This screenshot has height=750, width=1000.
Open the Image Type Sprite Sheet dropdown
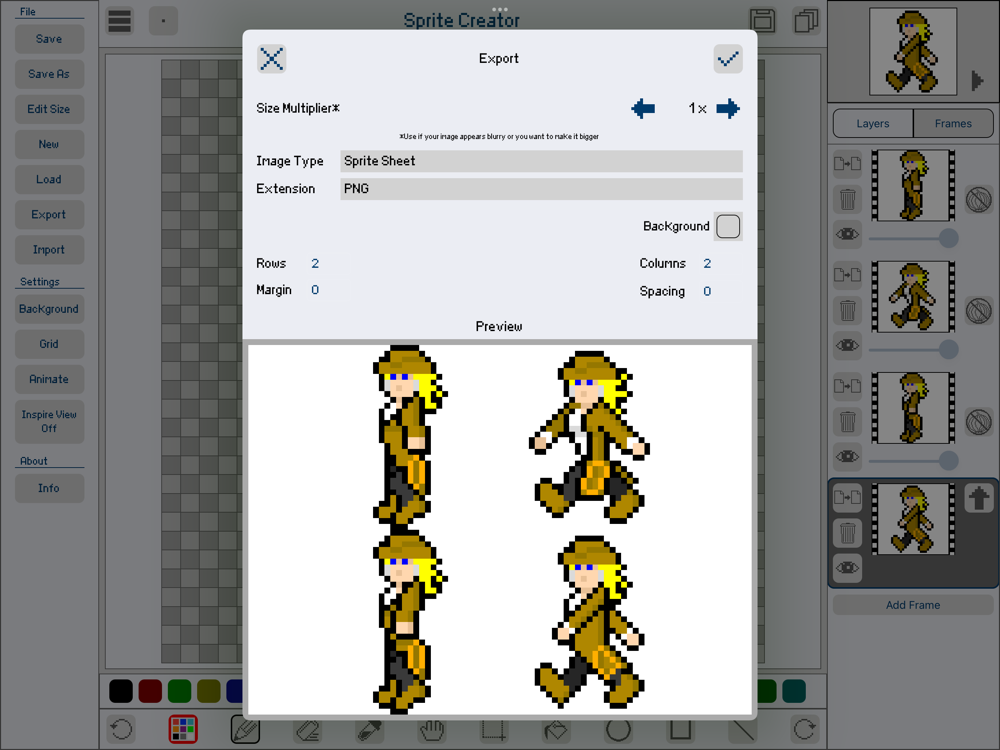click(541, 161)
